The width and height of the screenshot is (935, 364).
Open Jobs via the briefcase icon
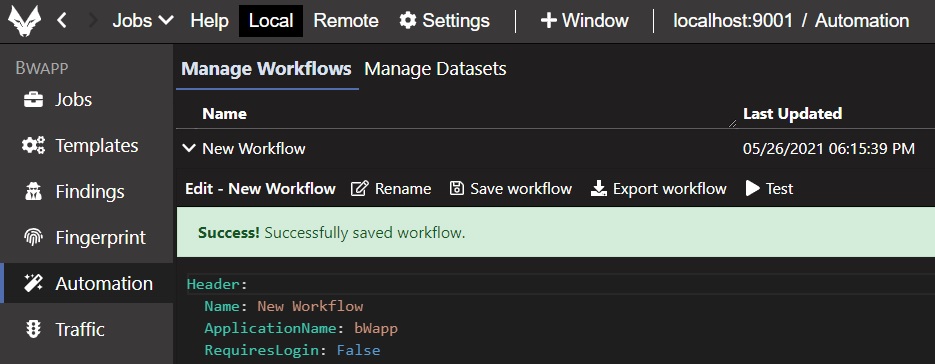33,100
